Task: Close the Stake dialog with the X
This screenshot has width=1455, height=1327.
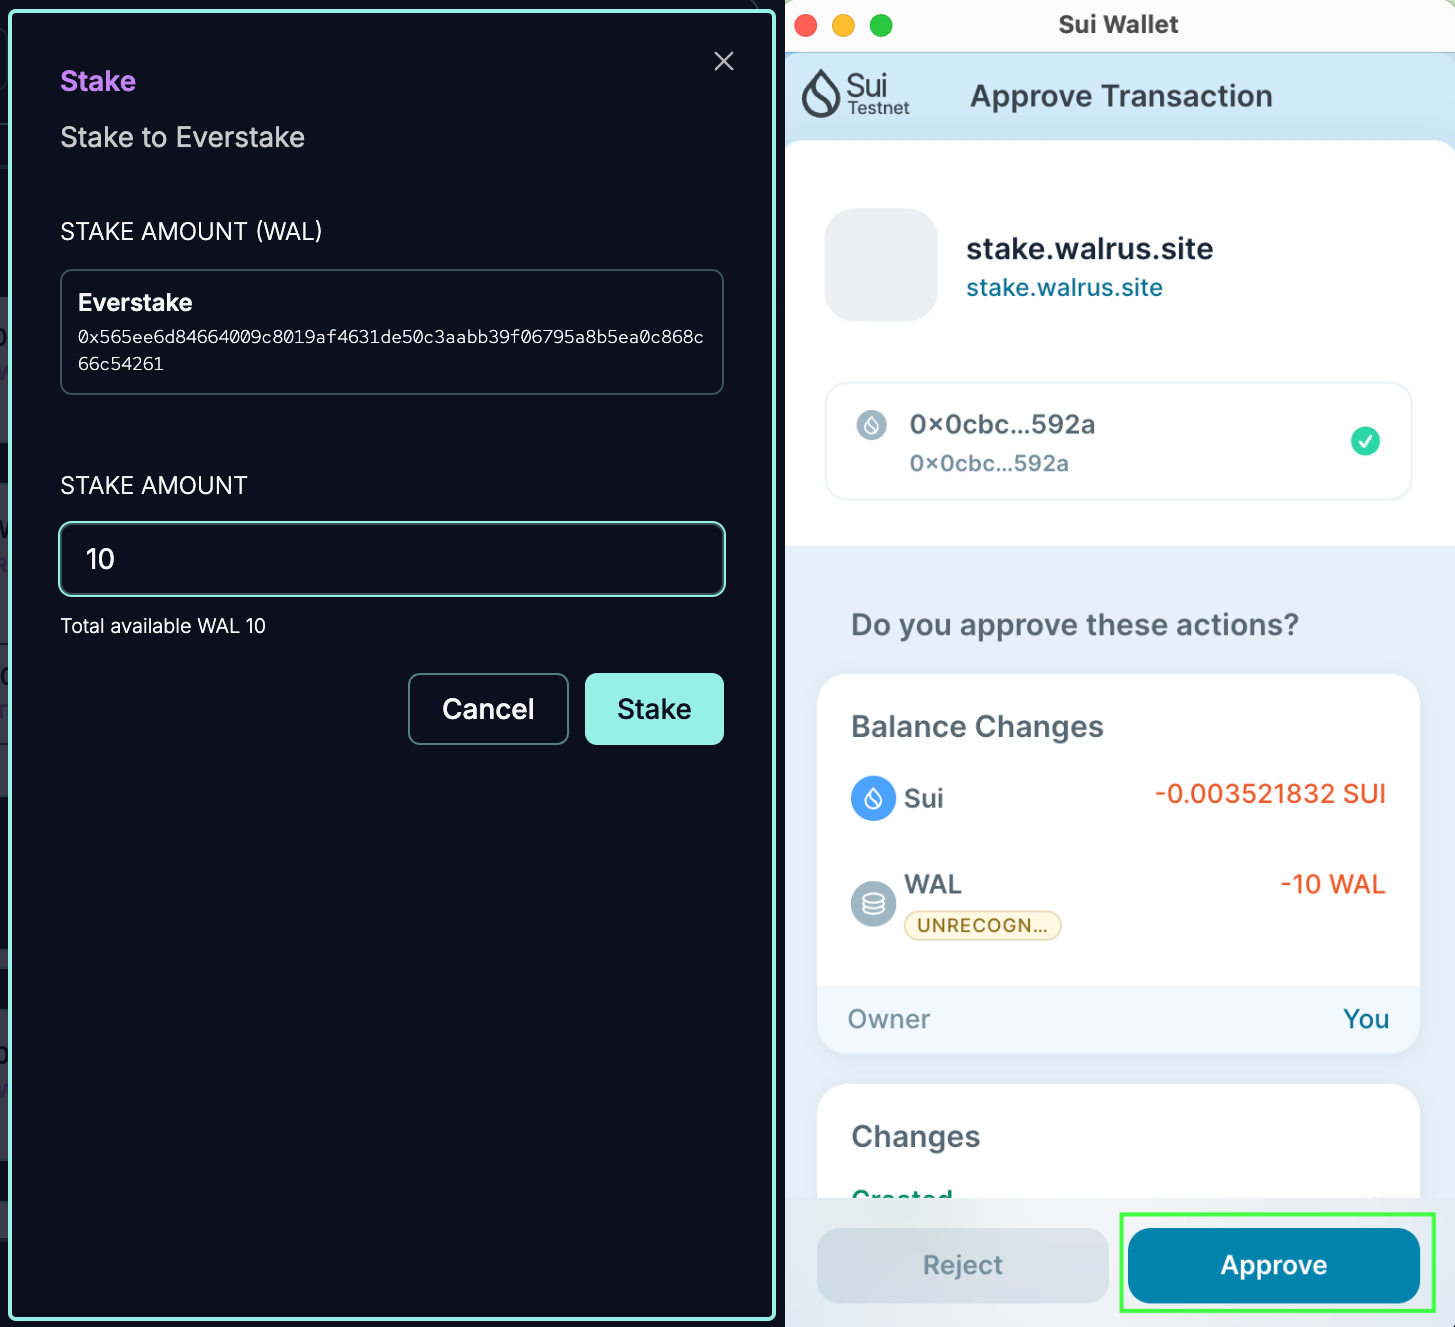Action: tap(724, 61)
